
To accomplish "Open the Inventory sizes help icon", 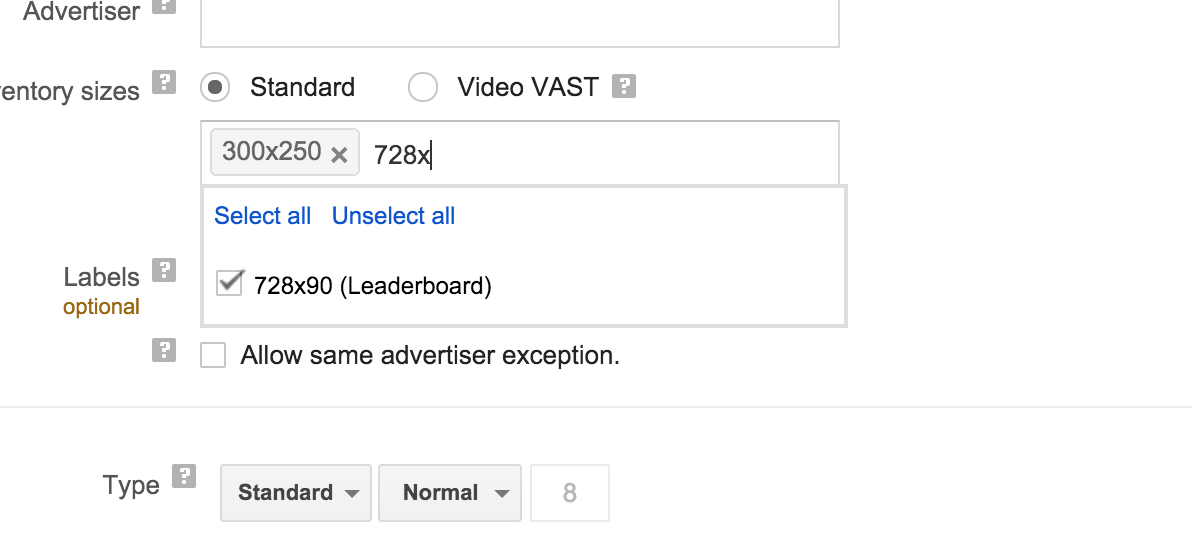I will tap(164, 82).
